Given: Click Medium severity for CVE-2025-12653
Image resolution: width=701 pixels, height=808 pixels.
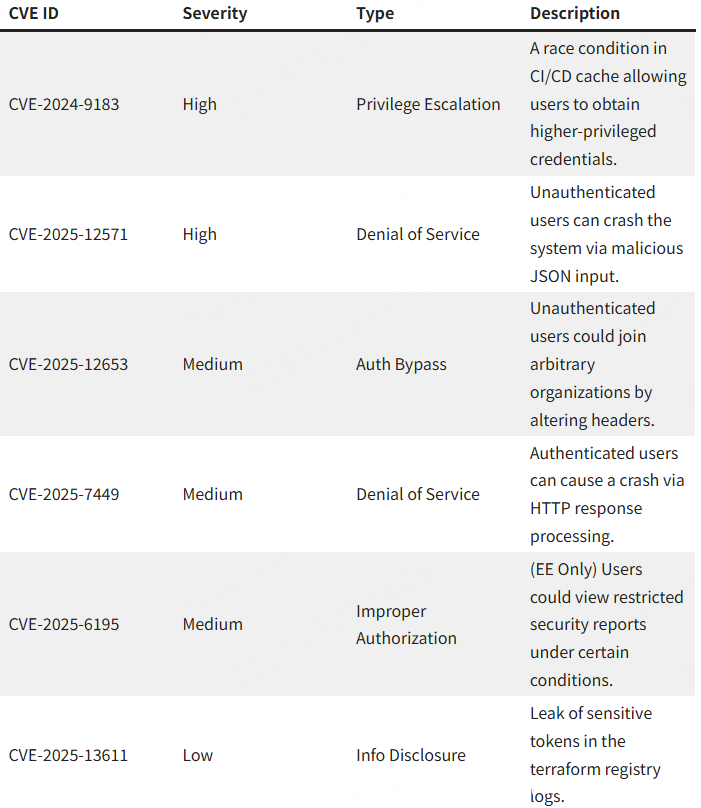Looking at the screenshot, I should pyautogui.click(x=212, y=364).
